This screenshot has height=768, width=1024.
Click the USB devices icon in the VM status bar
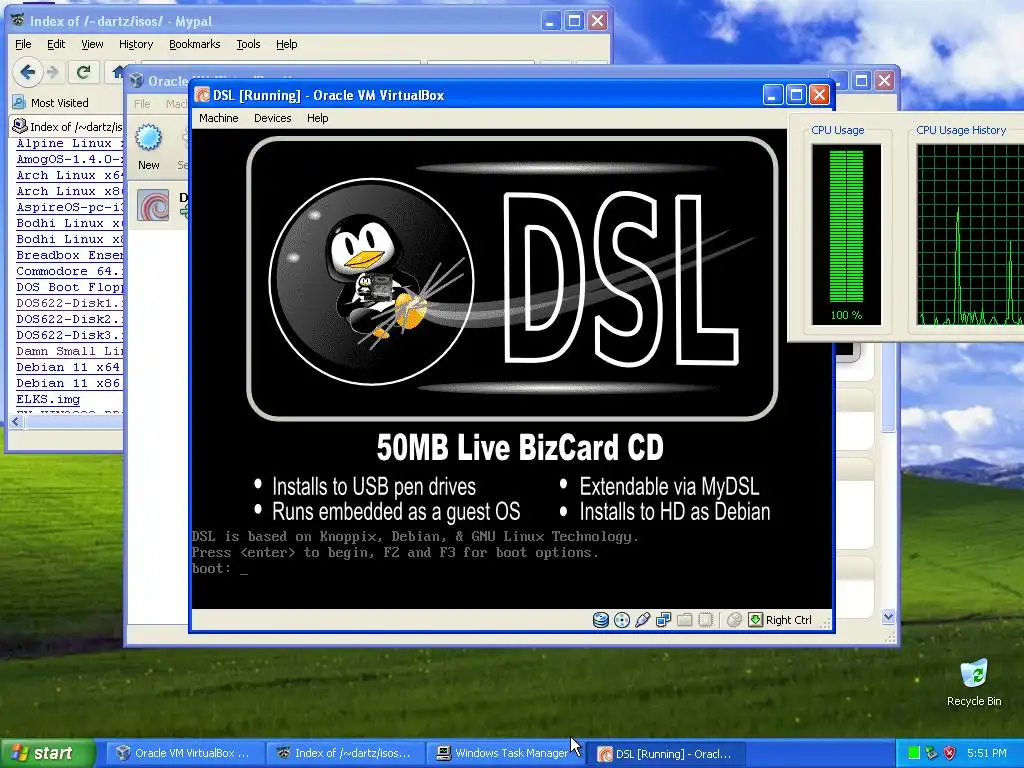pos(643,620)
